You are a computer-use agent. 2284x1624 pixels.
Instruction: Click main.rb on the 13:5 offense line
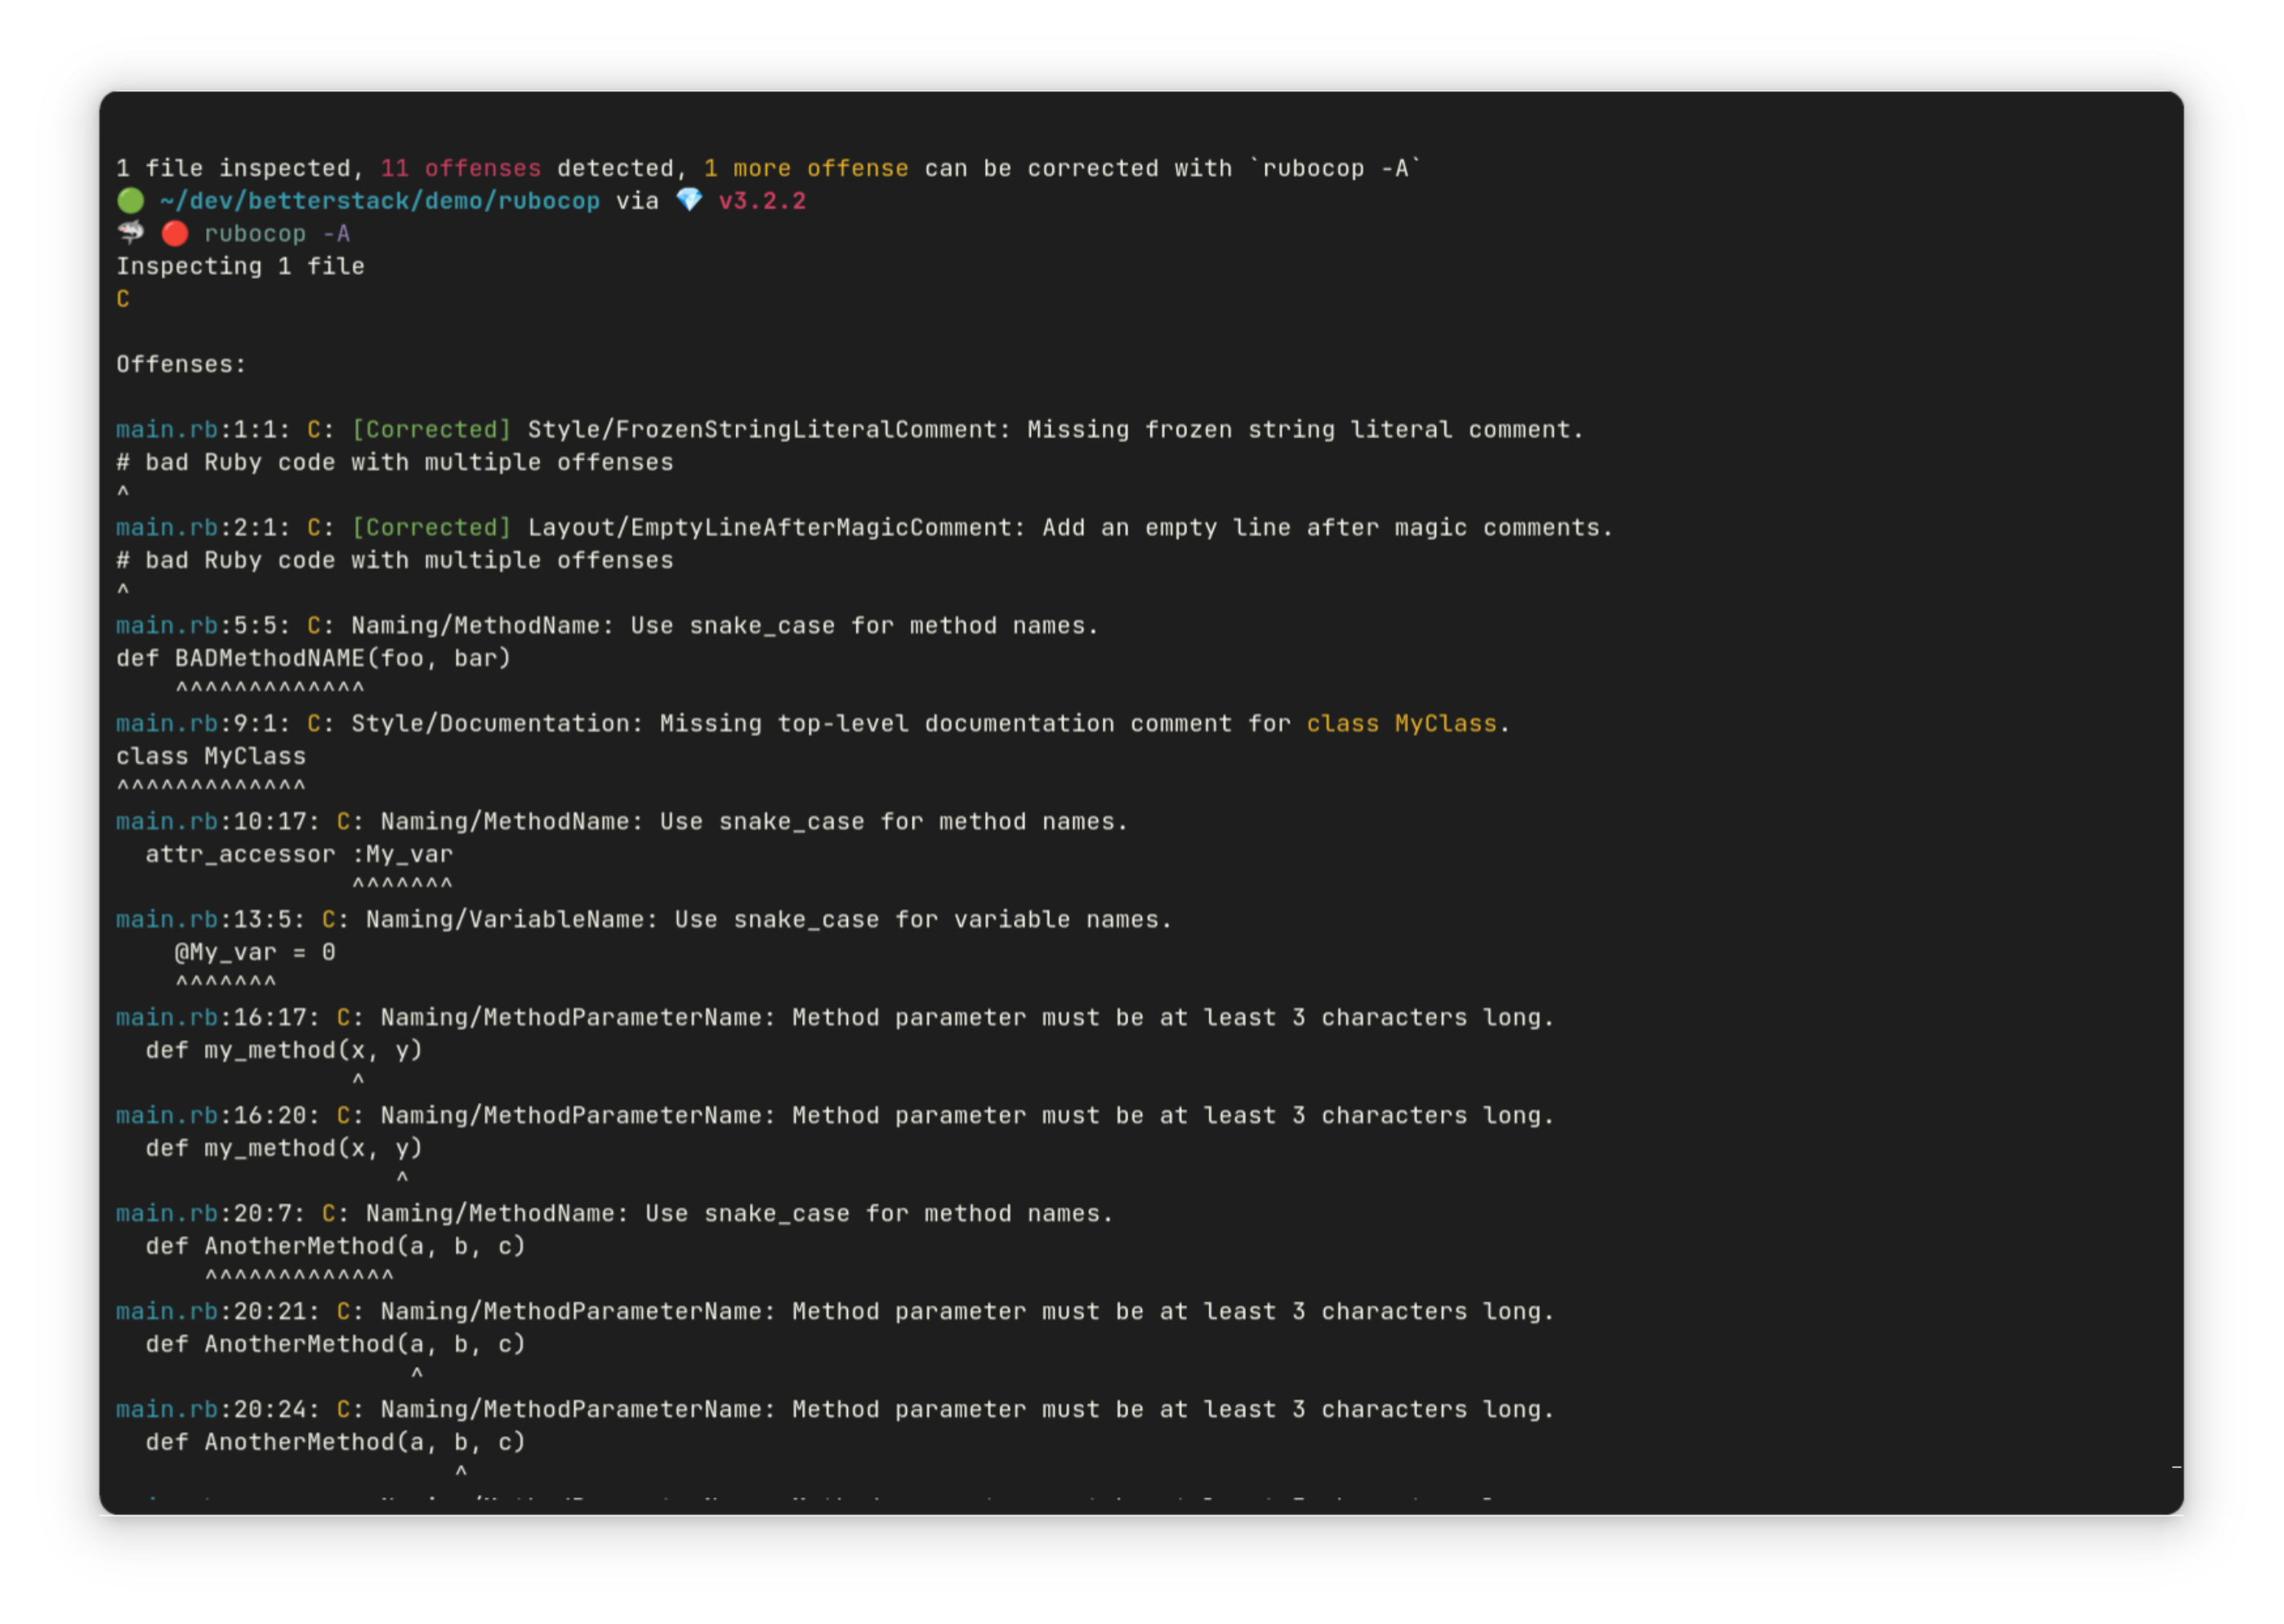coord(167,920)
